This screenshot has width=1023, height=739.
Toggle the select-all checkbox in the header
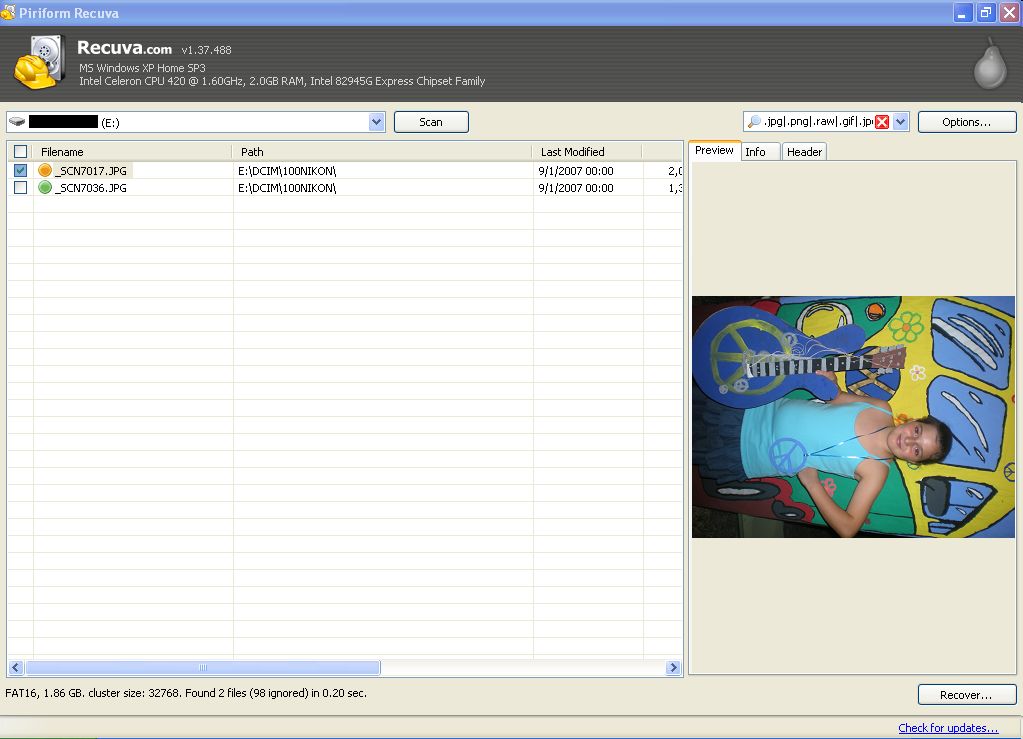pyautogui.click(x=20, y=151)
